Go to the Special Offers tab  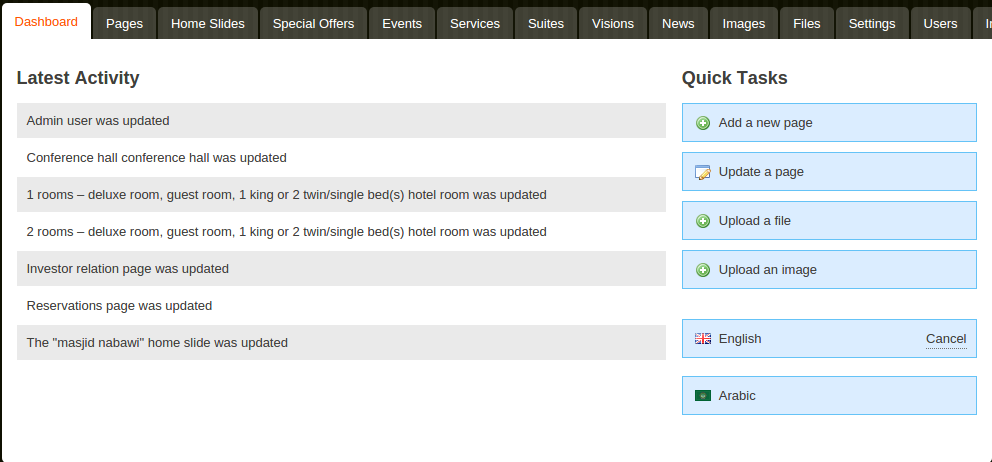pyautogui.click(x=313, y=24)
